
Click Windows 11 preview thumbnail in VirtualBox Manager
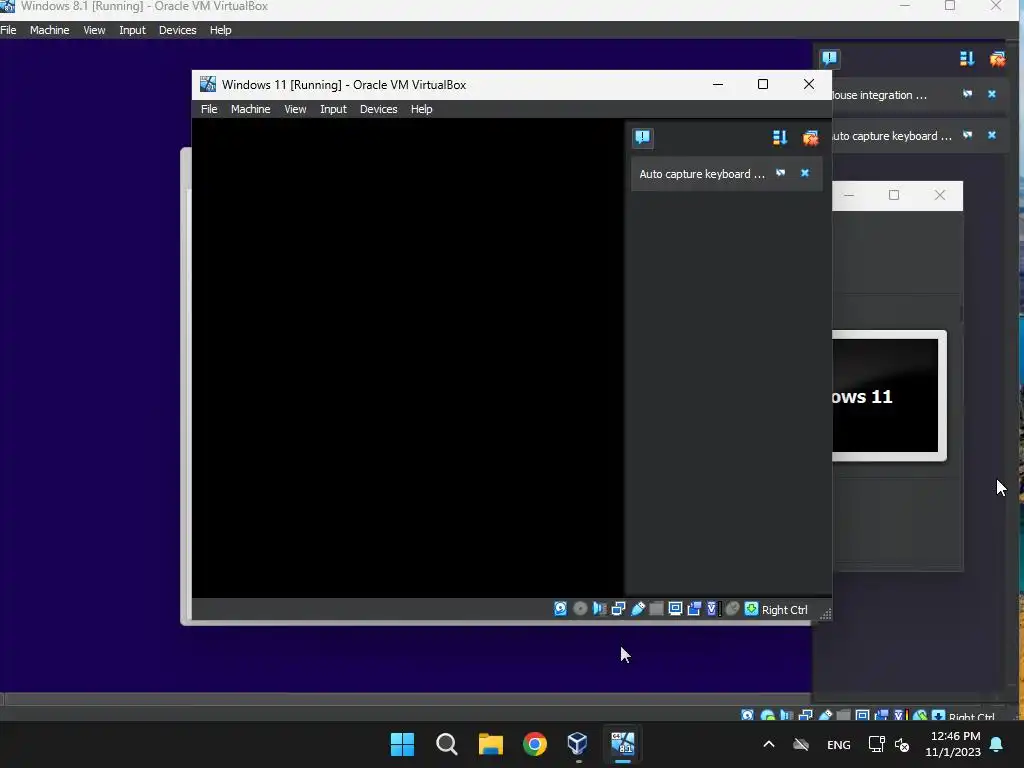coord(888,395)
